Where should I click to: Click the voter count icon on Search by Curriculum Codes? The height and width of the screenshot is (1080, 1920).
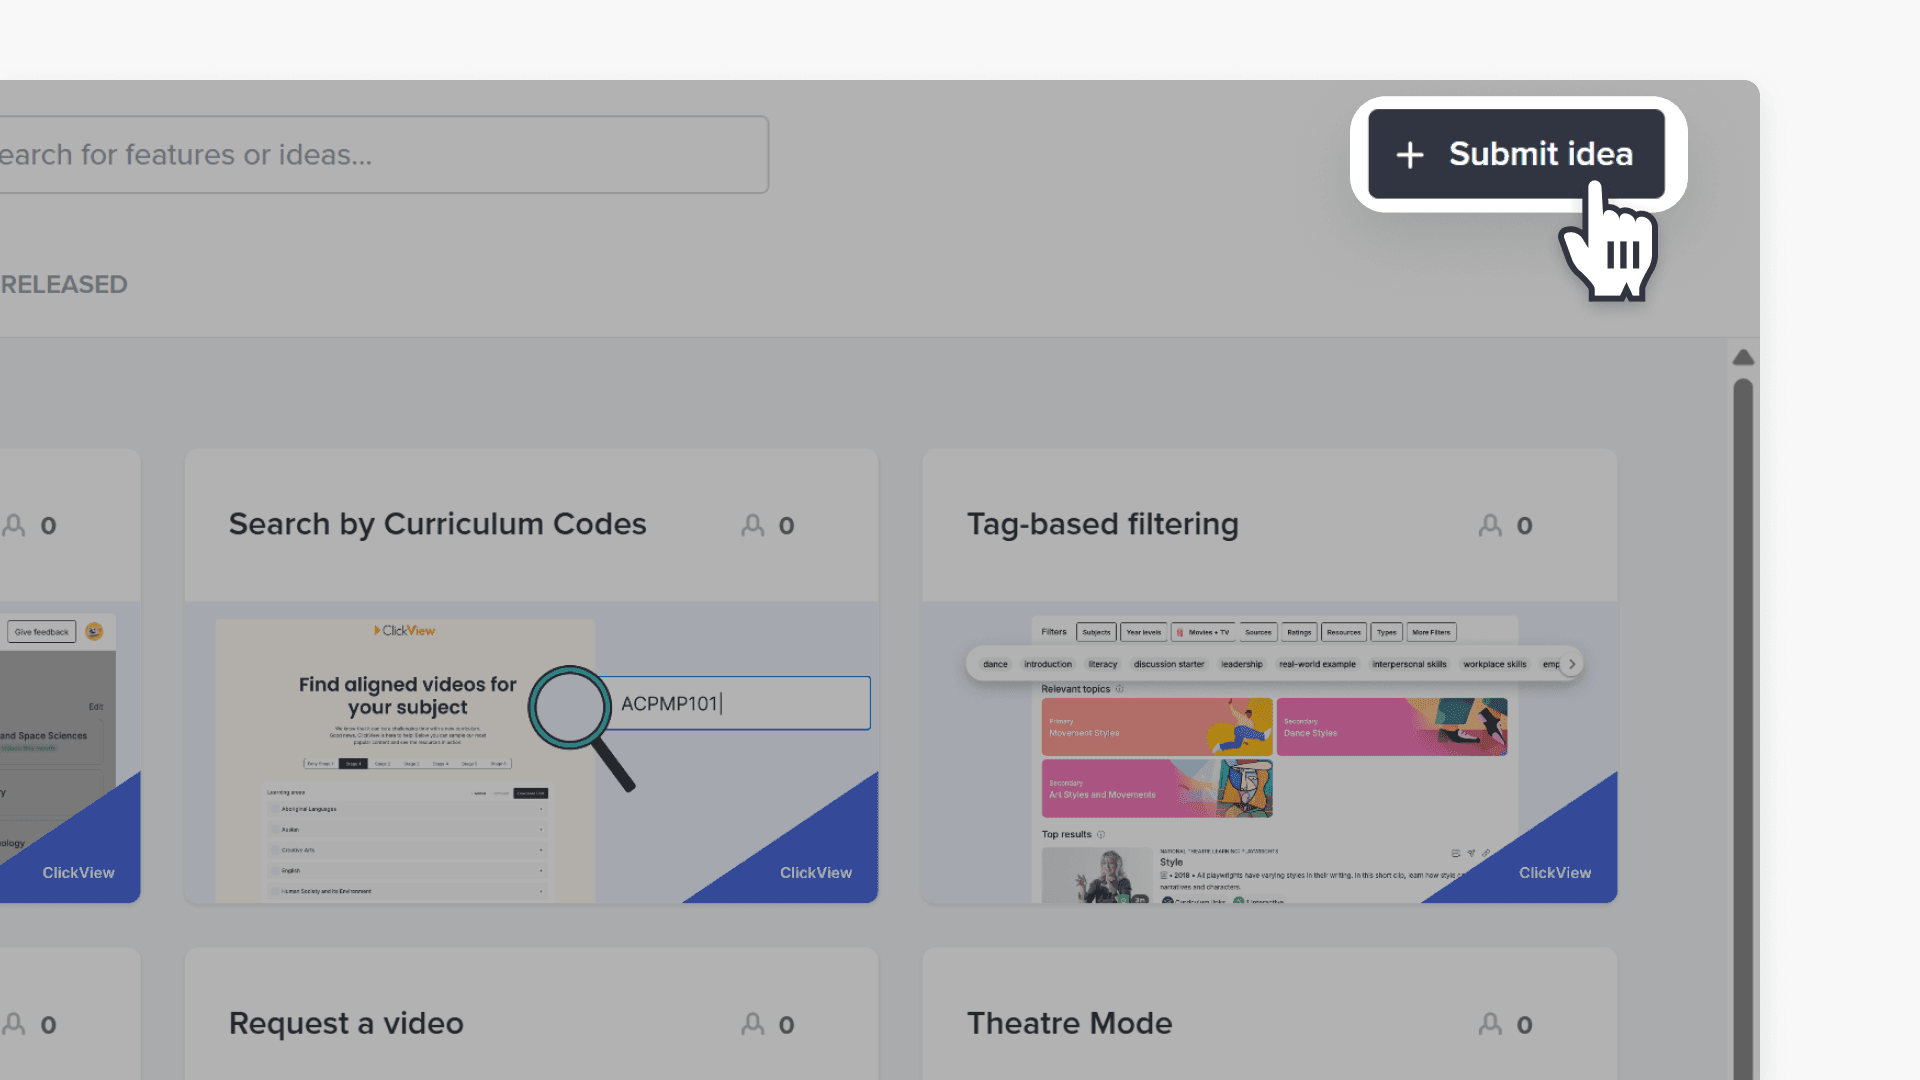[x=752, y=525]
